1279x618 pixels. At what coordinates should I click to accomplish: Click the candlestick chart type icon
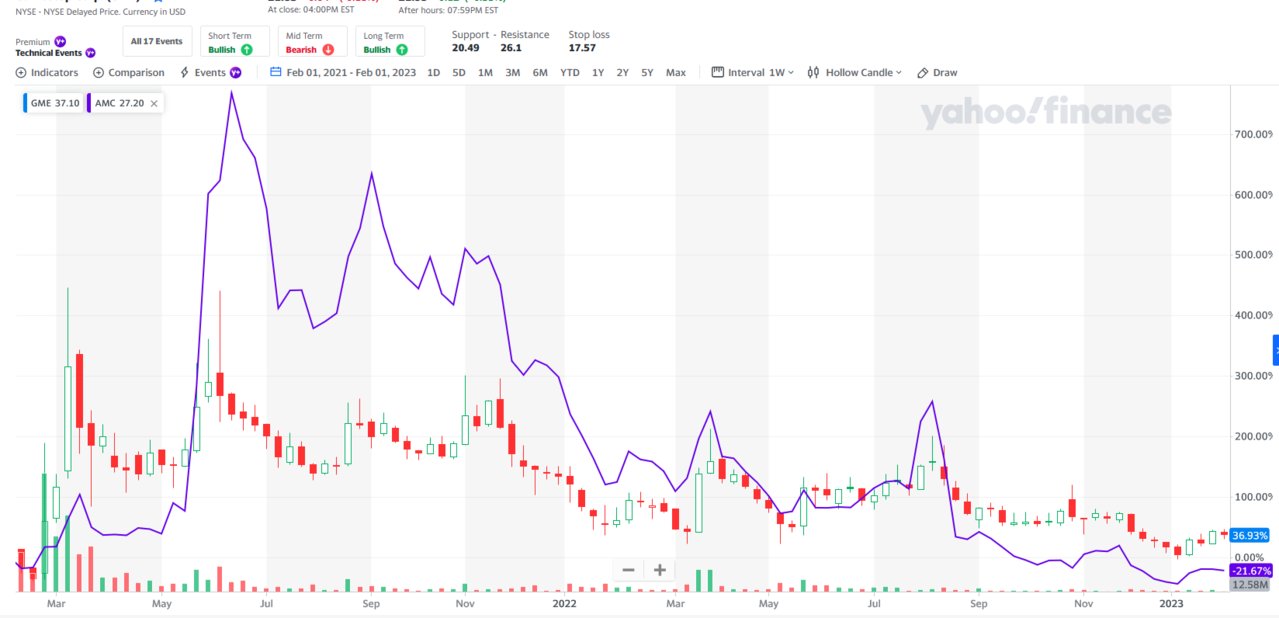(813, 72)
